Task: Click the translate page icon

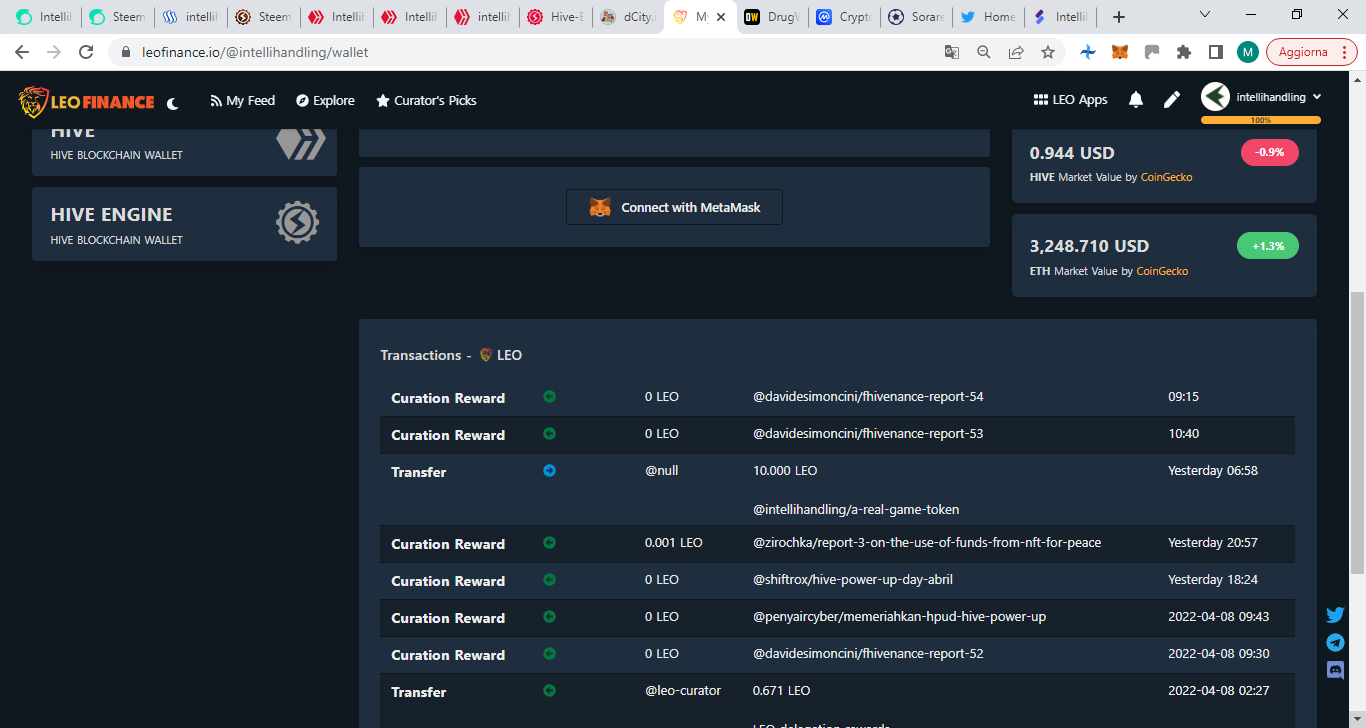Action: click(x=952, y=52)
